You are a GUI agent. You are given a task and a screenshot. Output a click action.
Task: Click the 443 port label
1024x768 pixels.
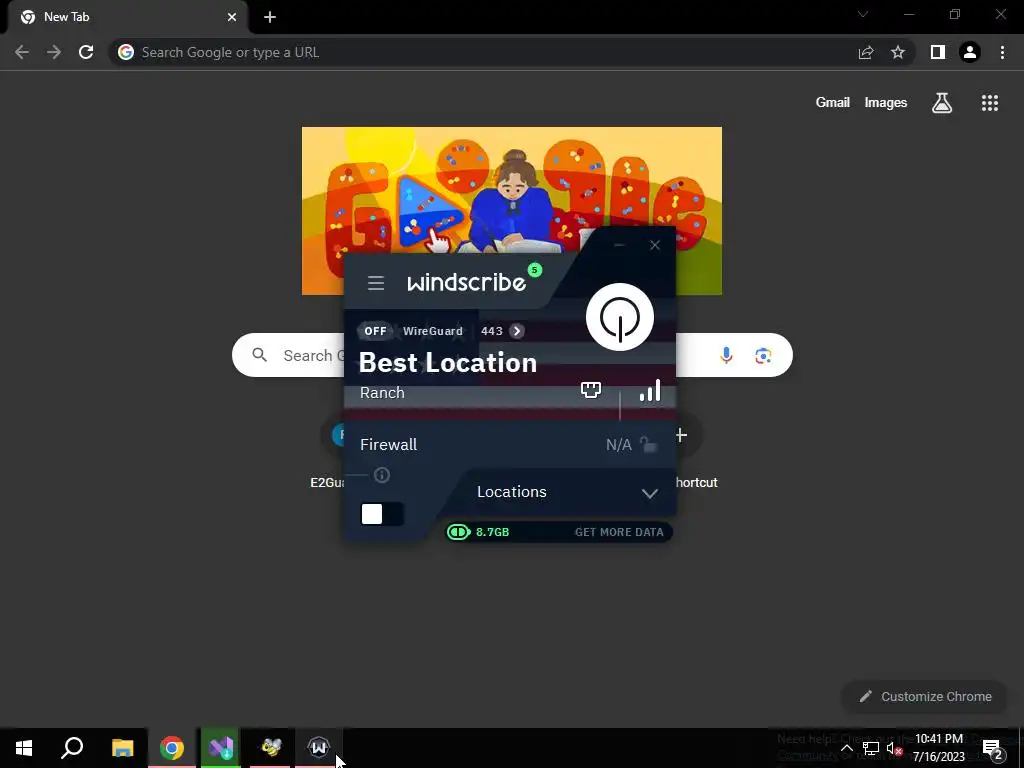[x=492, y=331]
